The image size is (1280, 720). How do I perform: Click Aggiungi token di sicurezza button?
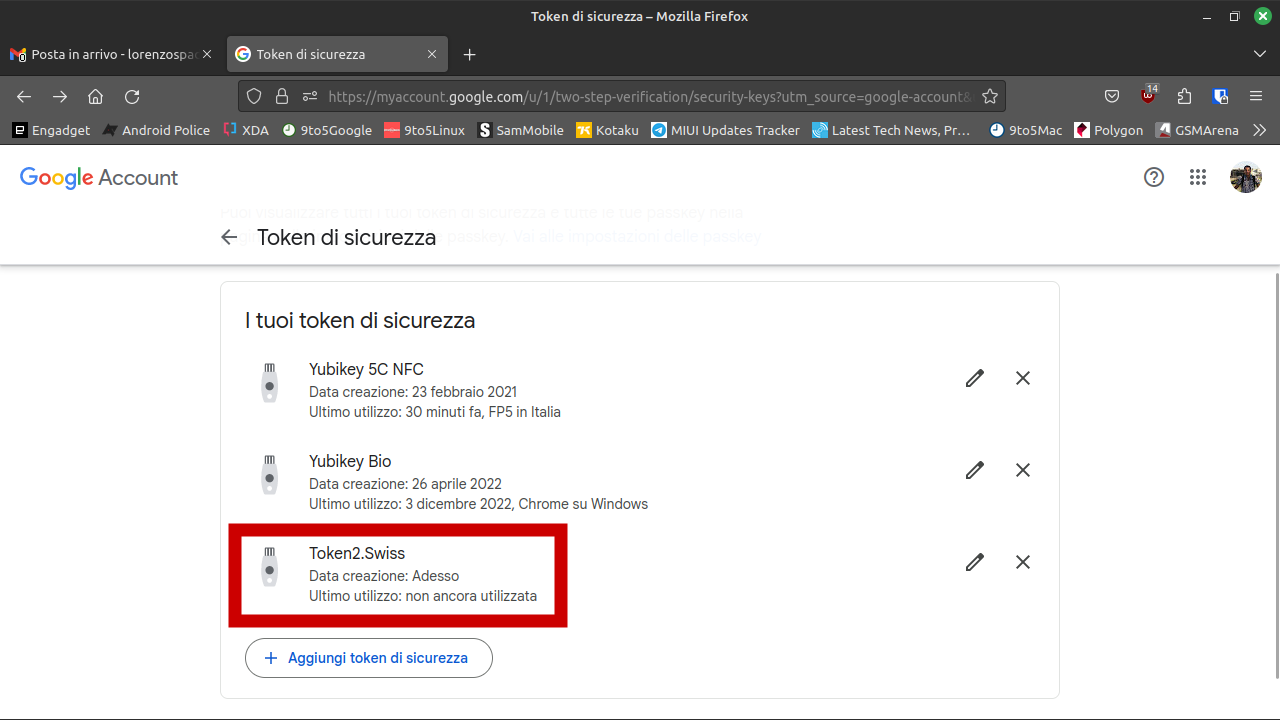(x=369, y=658)
